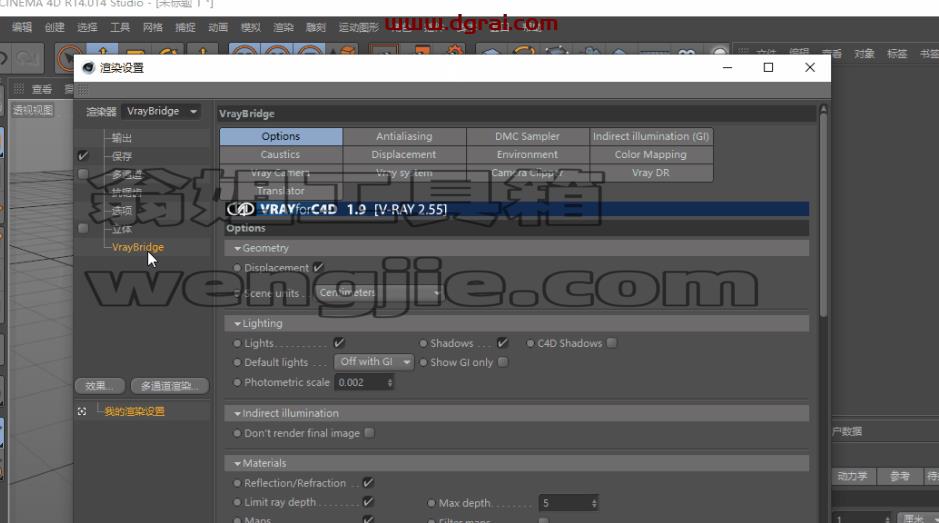Select VrayBridge in the render settings list
939x523 pixels.
[x=138, y=247]
